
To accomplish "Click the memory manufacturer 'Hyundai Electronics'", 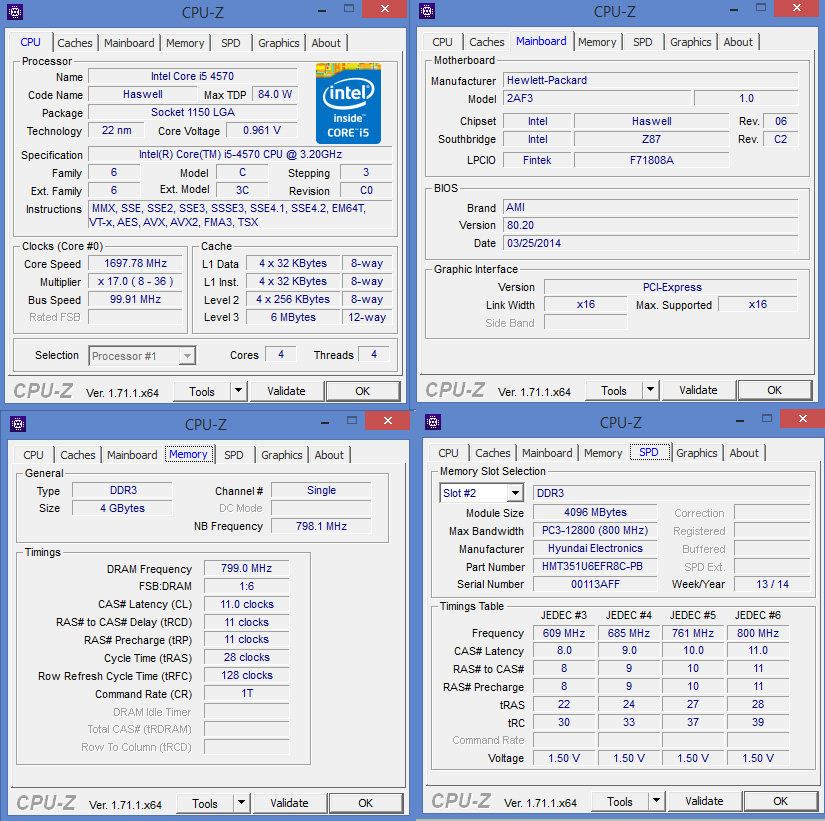I will [x=595, y=548].
